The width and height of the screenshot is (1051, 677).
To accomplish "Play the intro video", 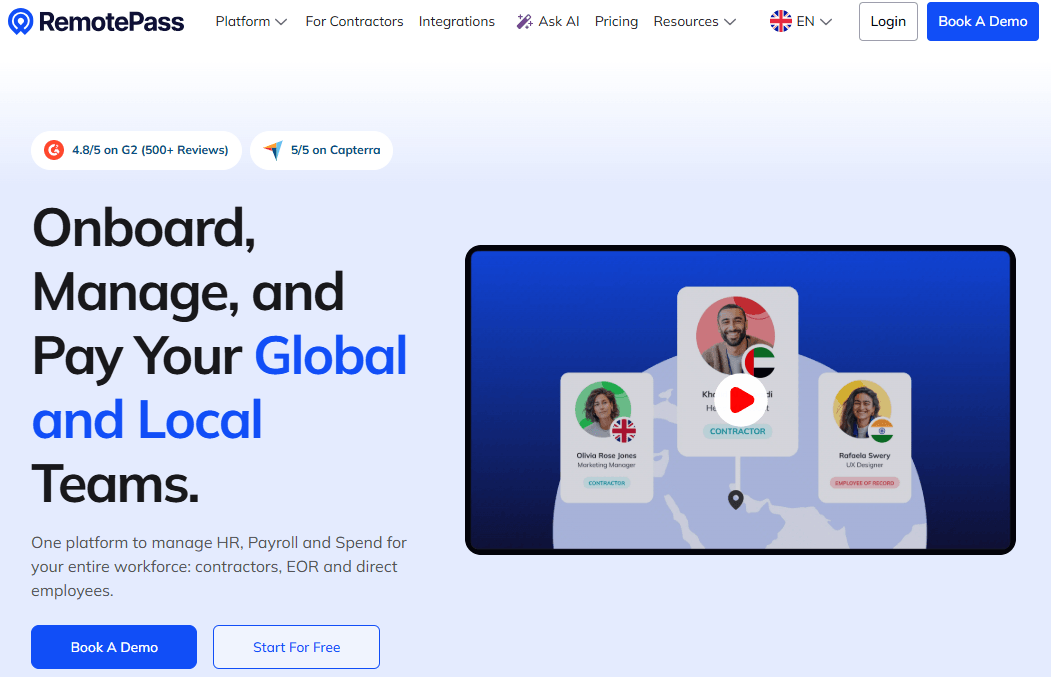I will 741,400.
